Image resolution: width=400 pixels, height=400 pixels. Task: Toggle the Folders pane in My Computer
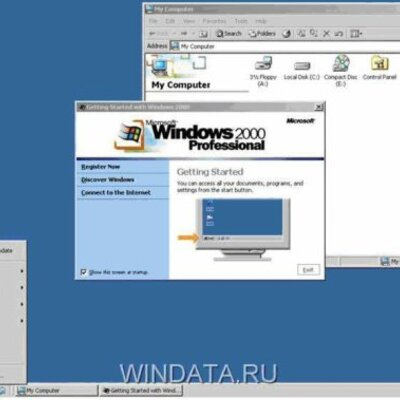click(x=262, y=34)
